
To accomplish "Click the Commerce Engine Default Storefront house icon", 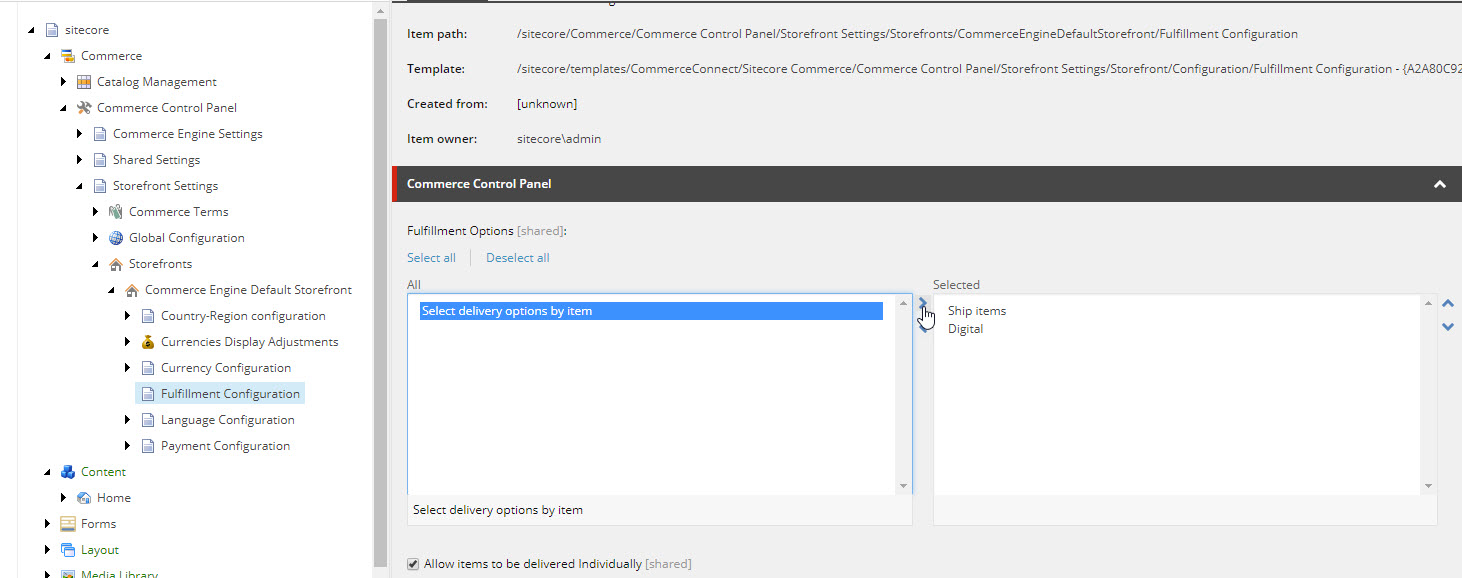I will click(x=132, y=290).
